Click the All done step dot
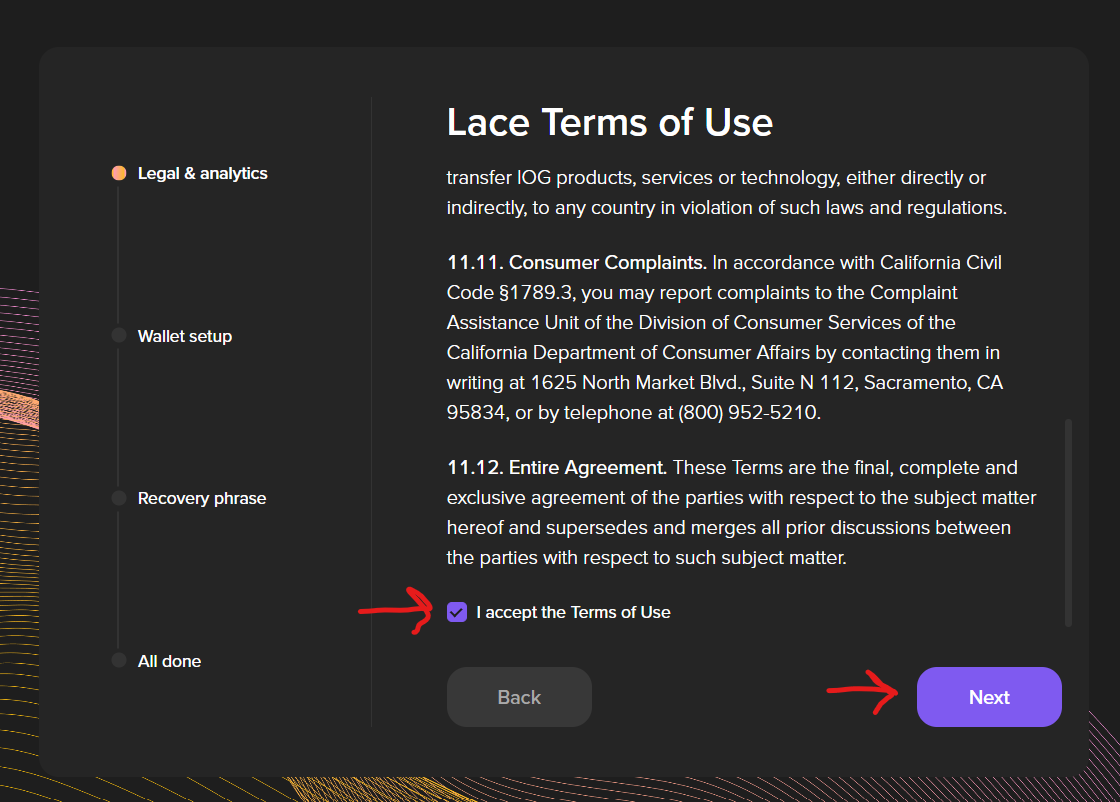The image size is (1120, 802). (119, 660)
